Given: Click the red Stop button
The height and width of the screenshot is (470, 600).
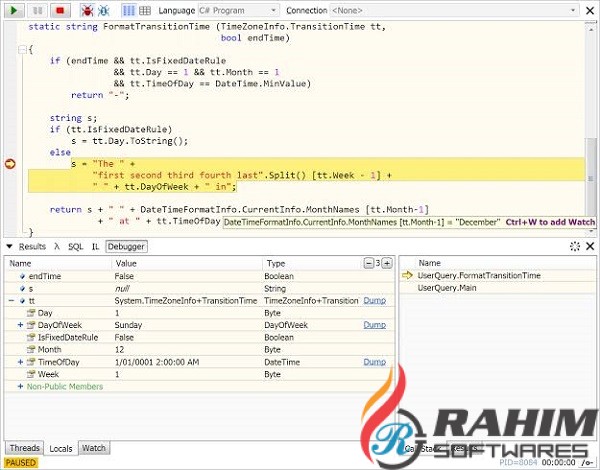Looking at the screenshot, I should [60, 9].
